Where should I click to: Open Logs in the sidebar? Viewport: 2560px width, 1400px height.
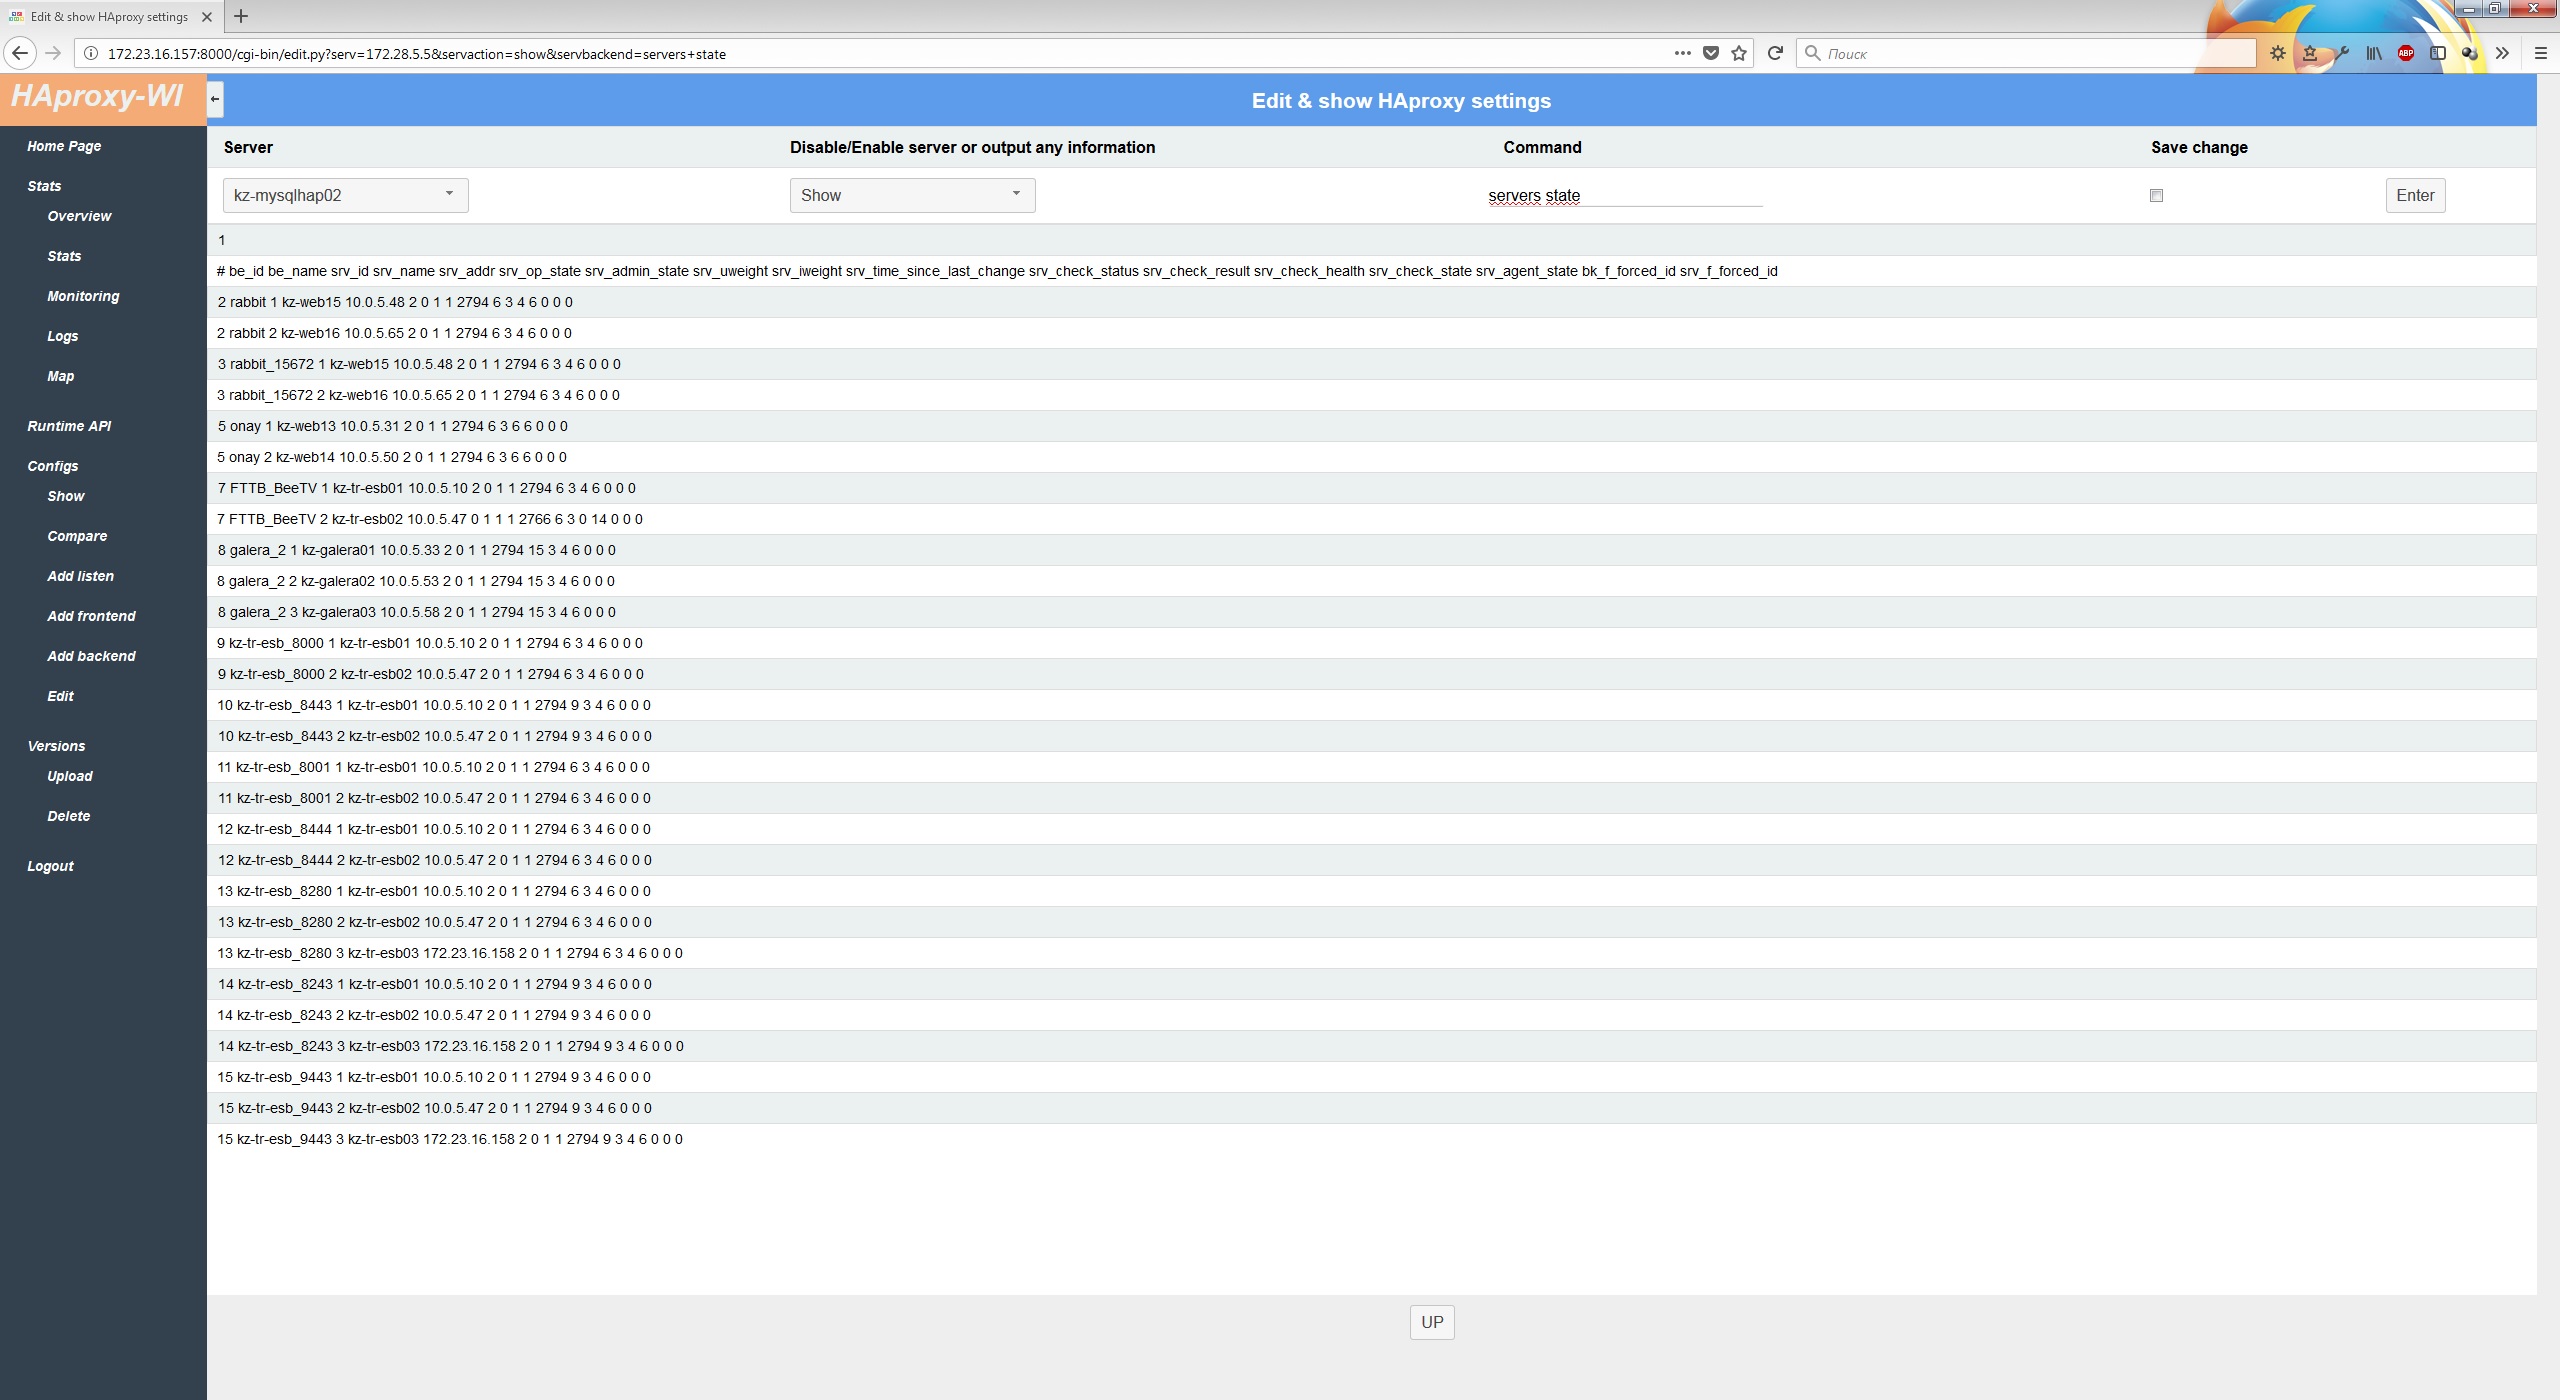tap(62, 336)
